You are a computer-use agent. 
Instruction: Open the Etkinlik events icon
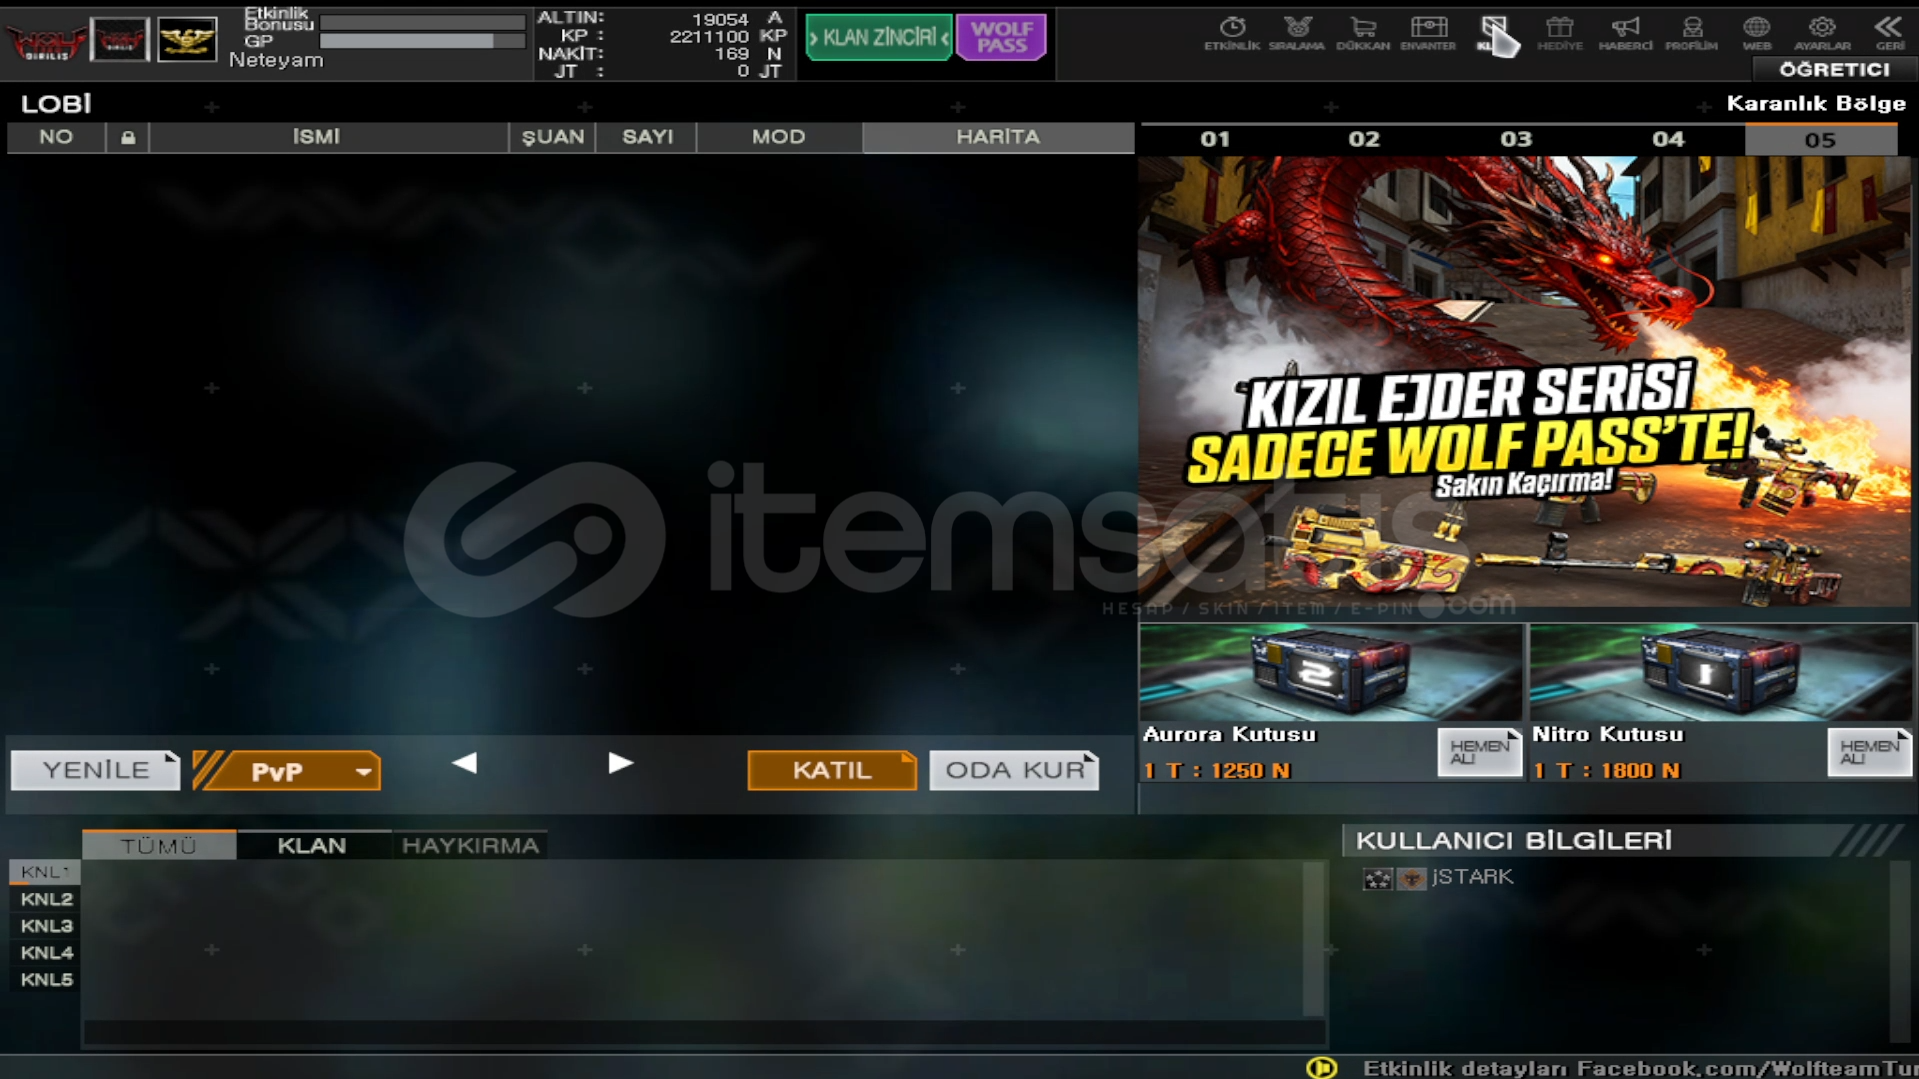1232,33
